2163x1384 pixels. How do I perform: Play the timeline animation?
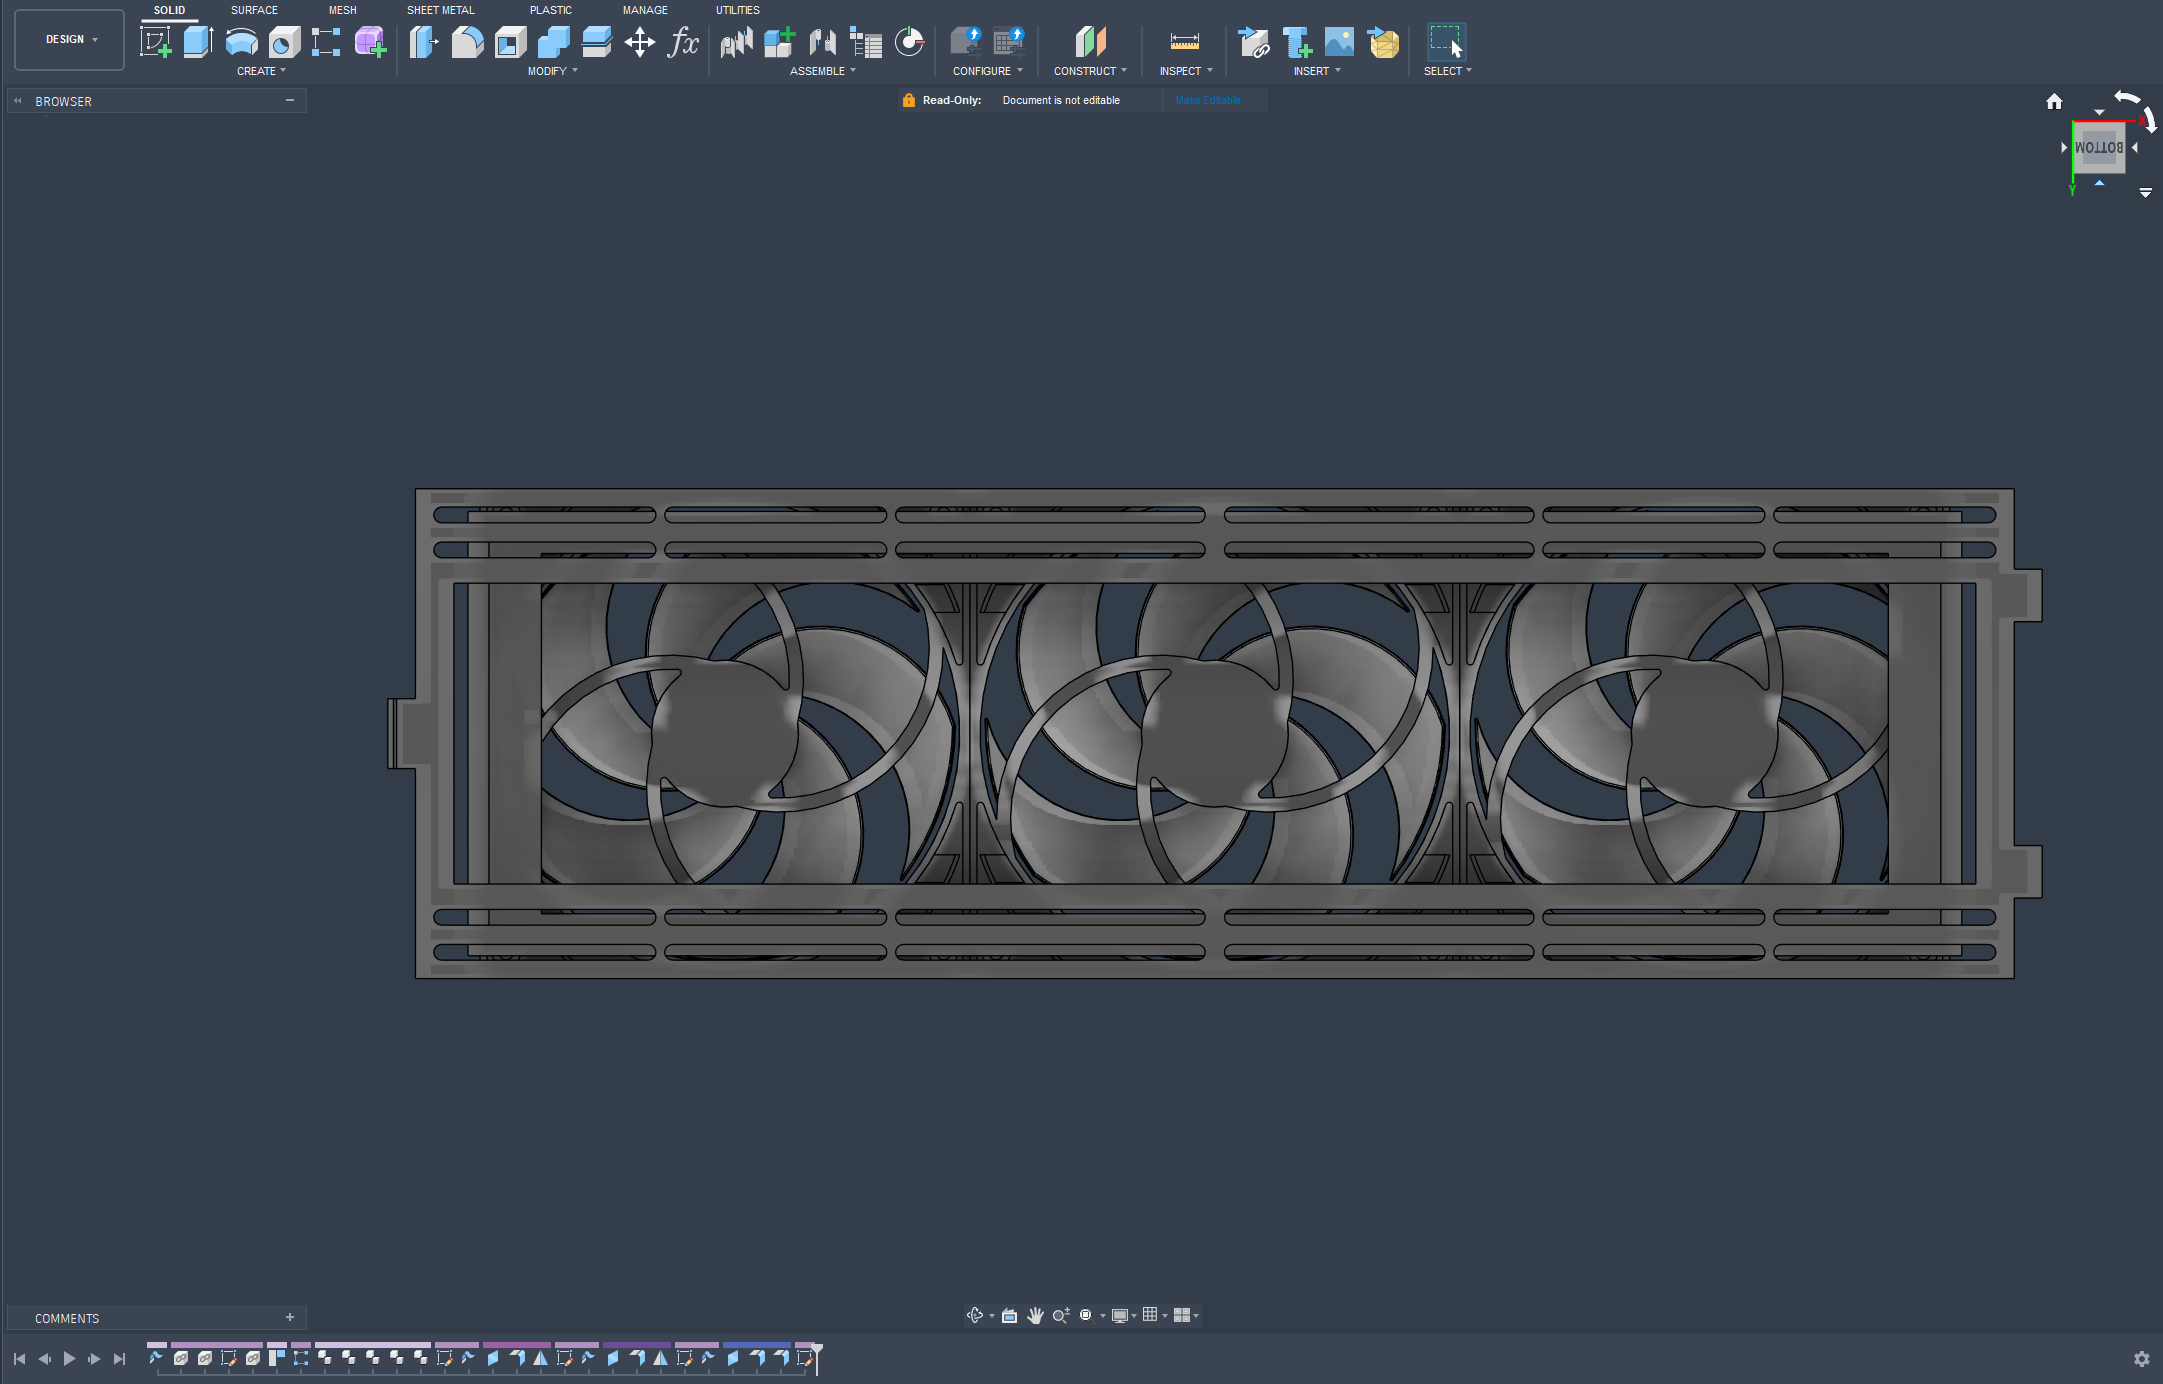click(x=69, y=1358)
